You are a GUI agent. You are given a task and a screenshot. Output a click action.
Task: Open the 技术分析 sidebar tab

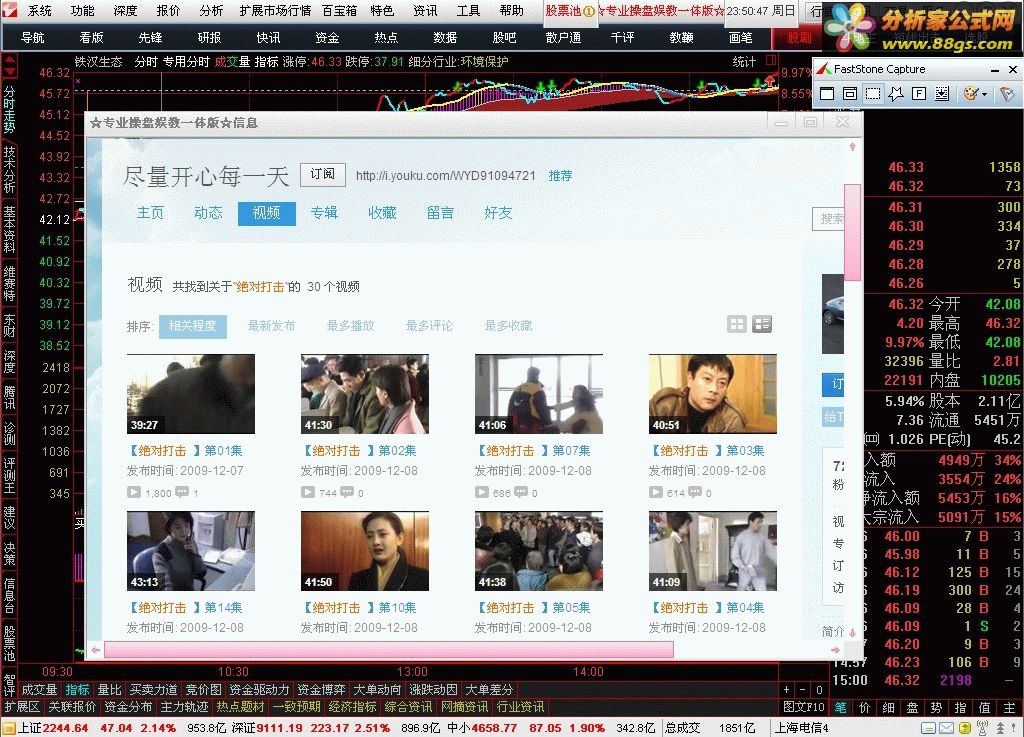9,169
